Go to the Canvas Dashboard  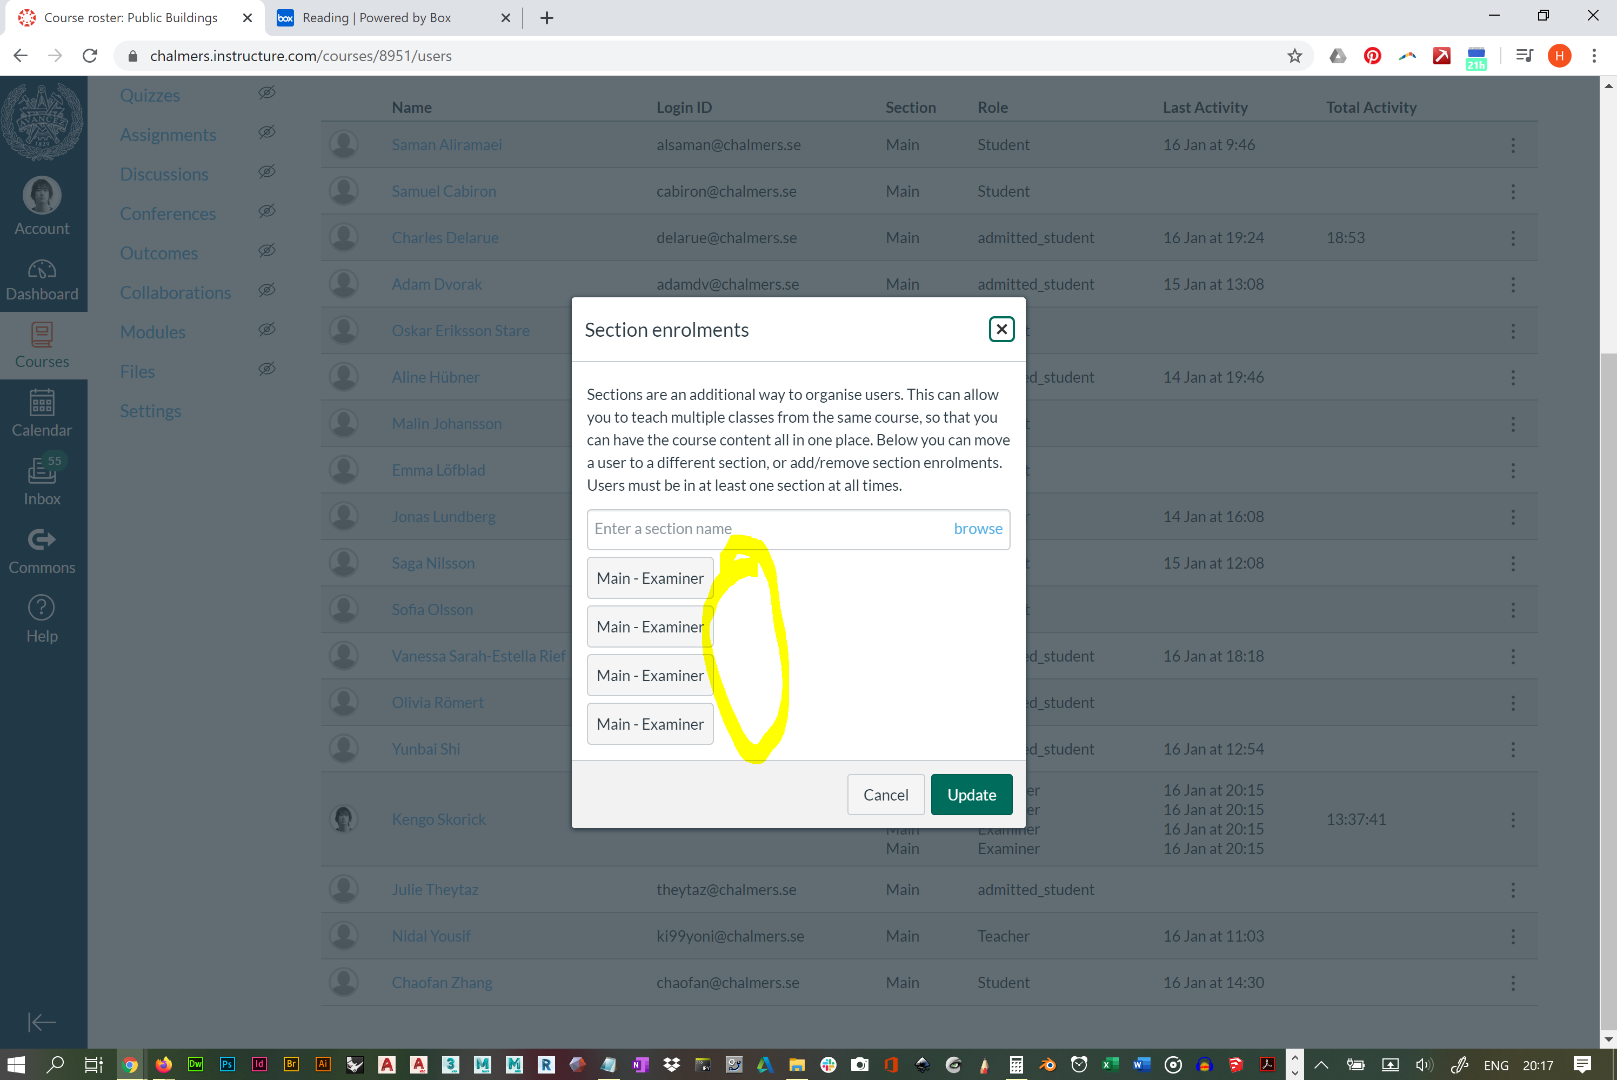click(42, 279)
